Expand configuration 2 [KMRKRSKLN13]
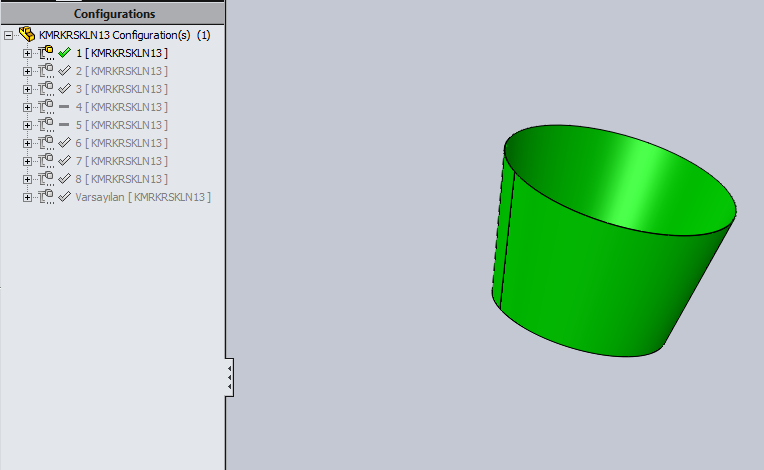 coord(27,71)
